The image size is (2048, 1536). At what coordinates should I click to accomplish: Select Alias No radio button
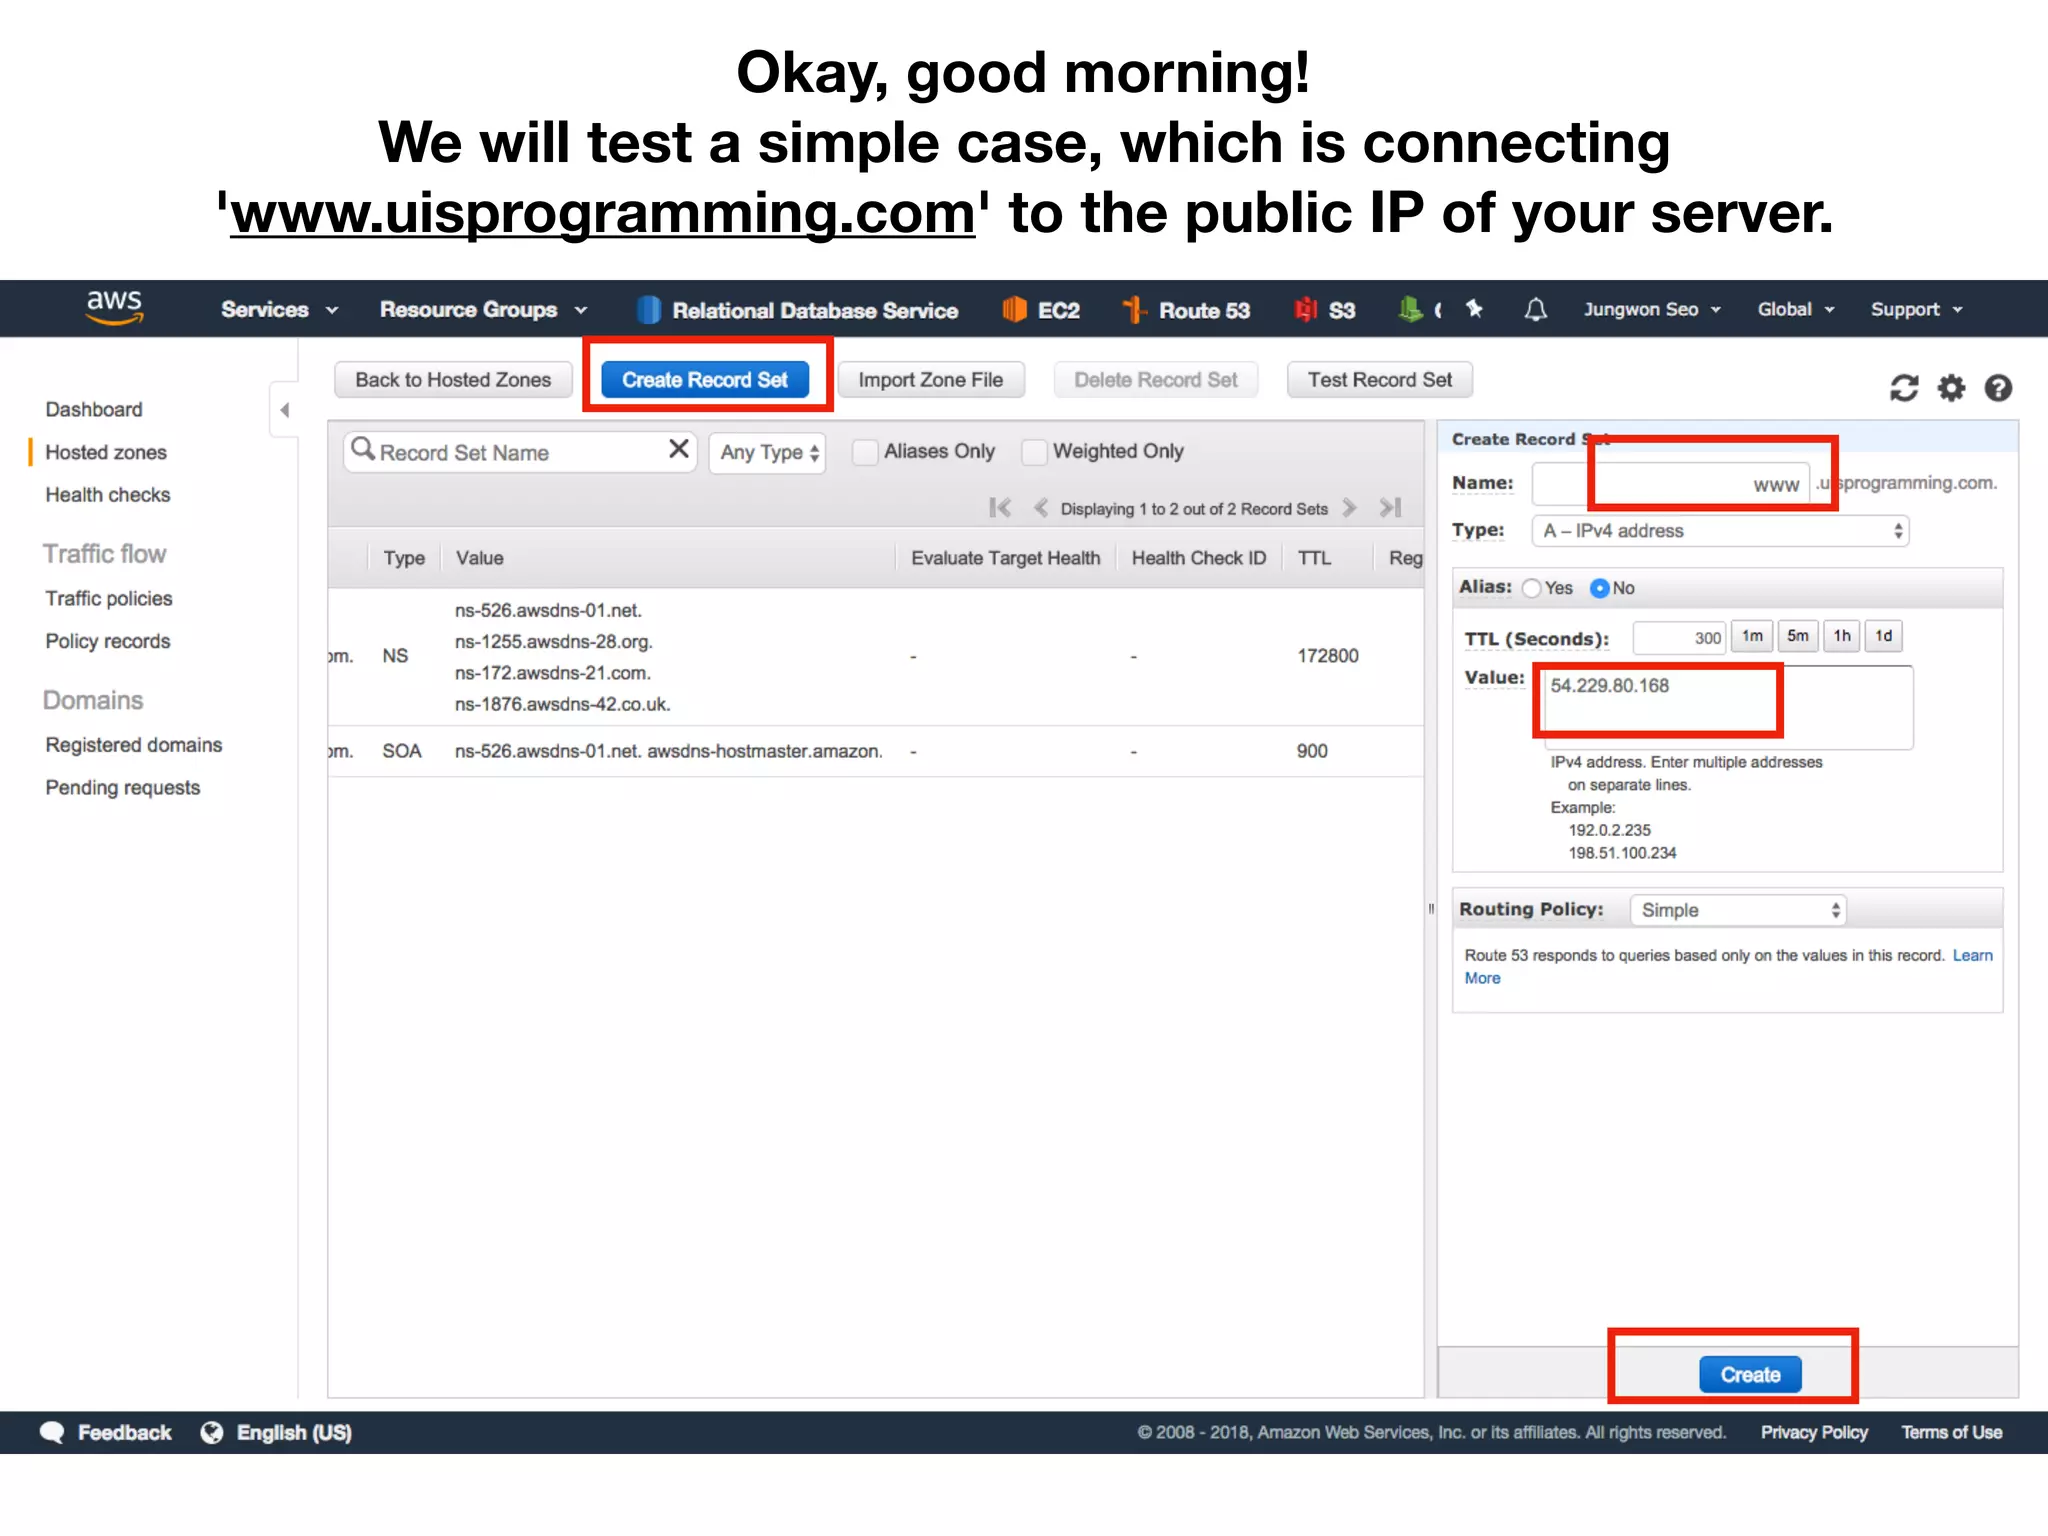pos(1599,589)
